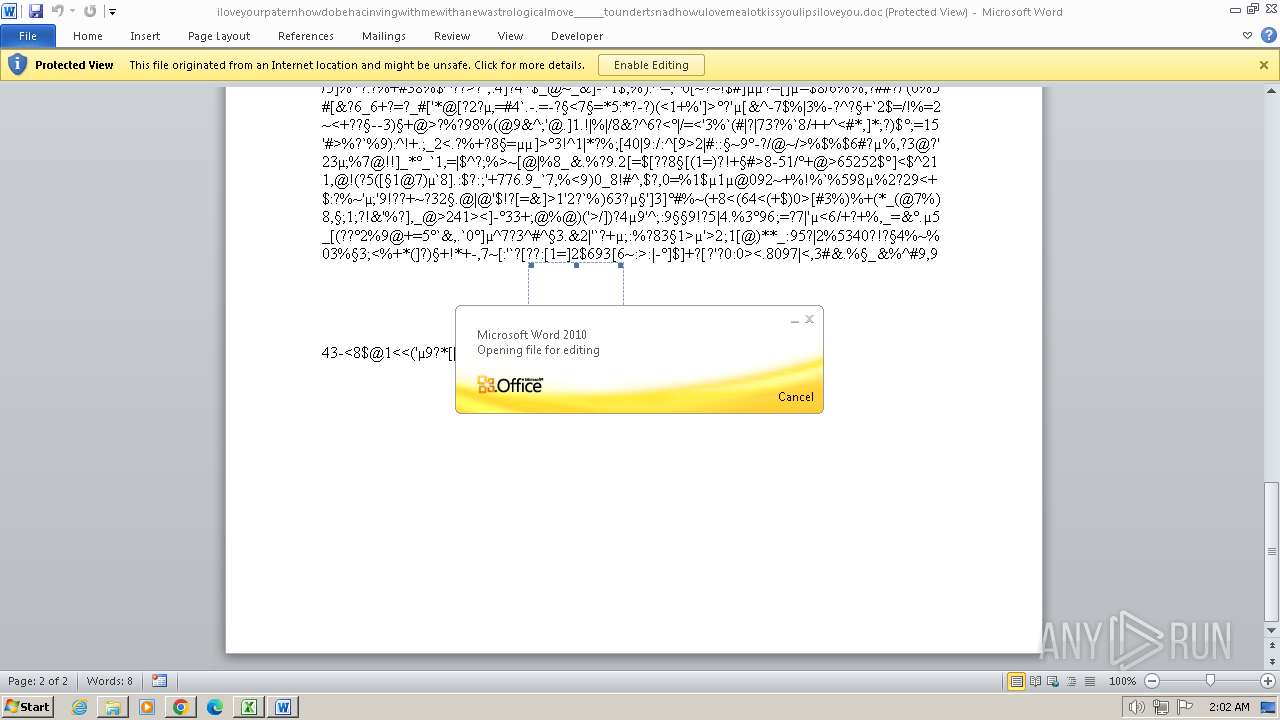The image size is (1280, 720).
Task: Click the Word taskbar button
Action: click(x=283, y=707)
